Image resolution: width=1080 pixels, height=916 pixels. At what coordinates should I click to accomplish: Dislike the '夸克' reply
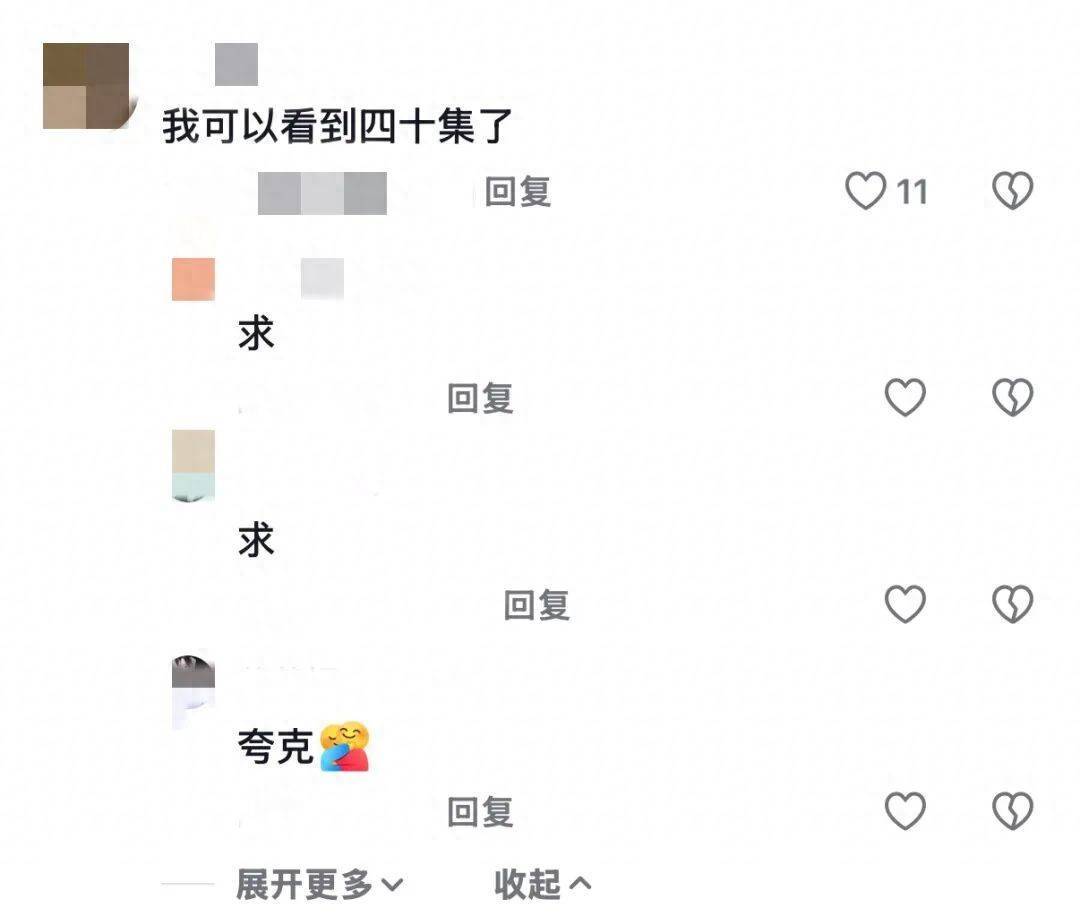point(1012,811)
